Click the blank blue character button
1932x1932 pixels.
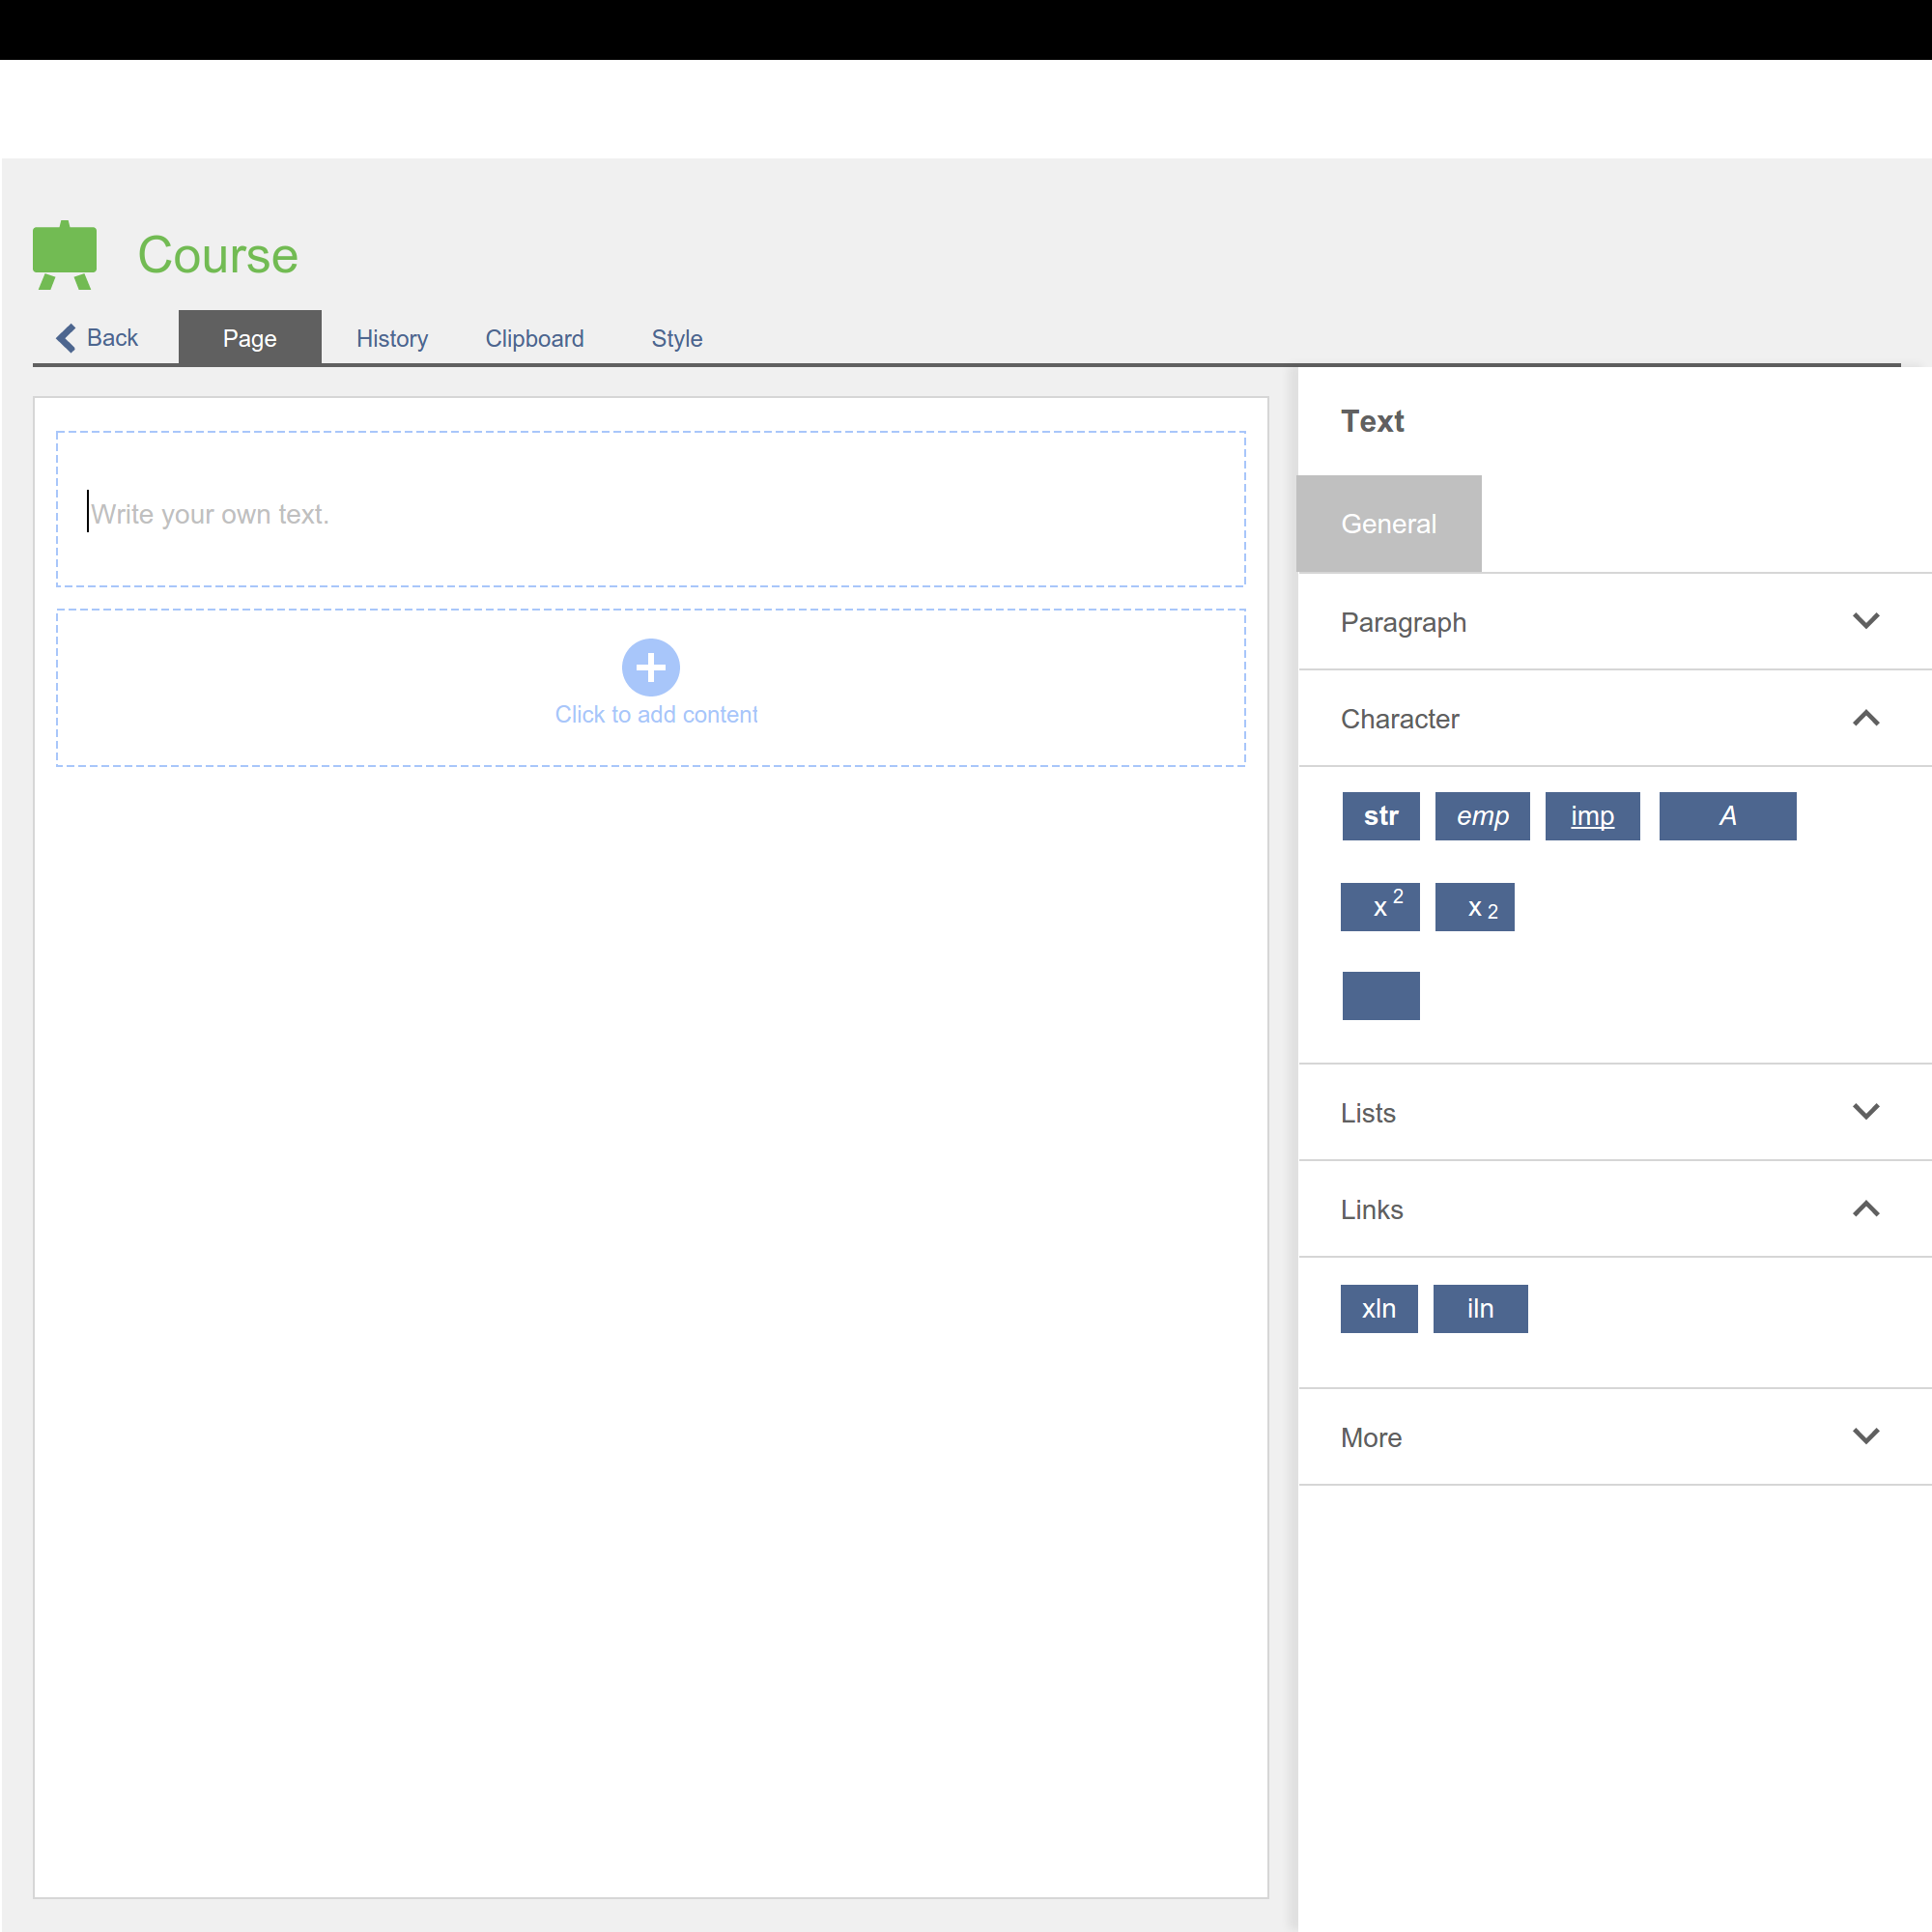click(1380, 995)
